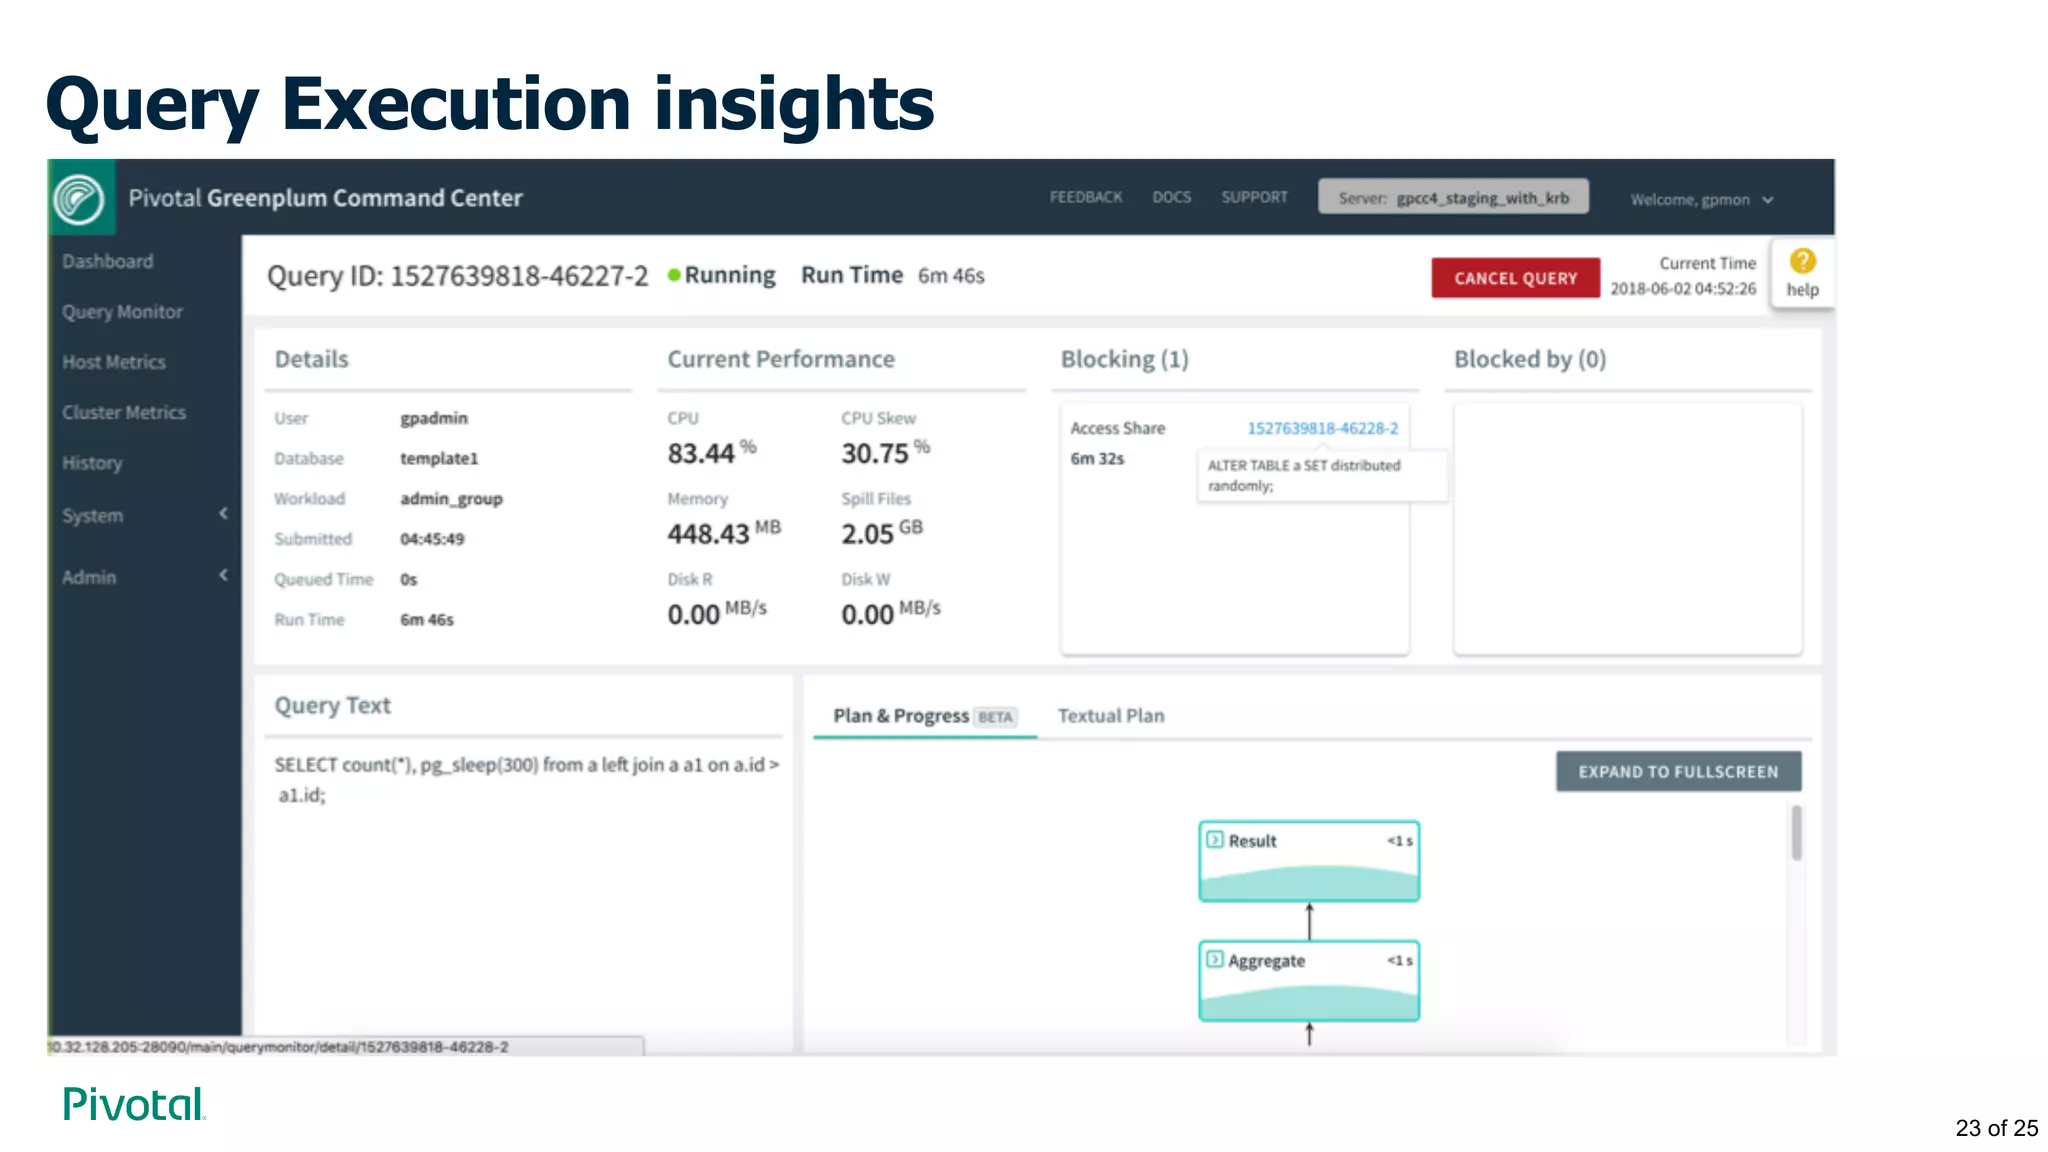Screen dimensions: 2048x1152
Task: Click the CPU value 83.44
Action: [711, 452]
